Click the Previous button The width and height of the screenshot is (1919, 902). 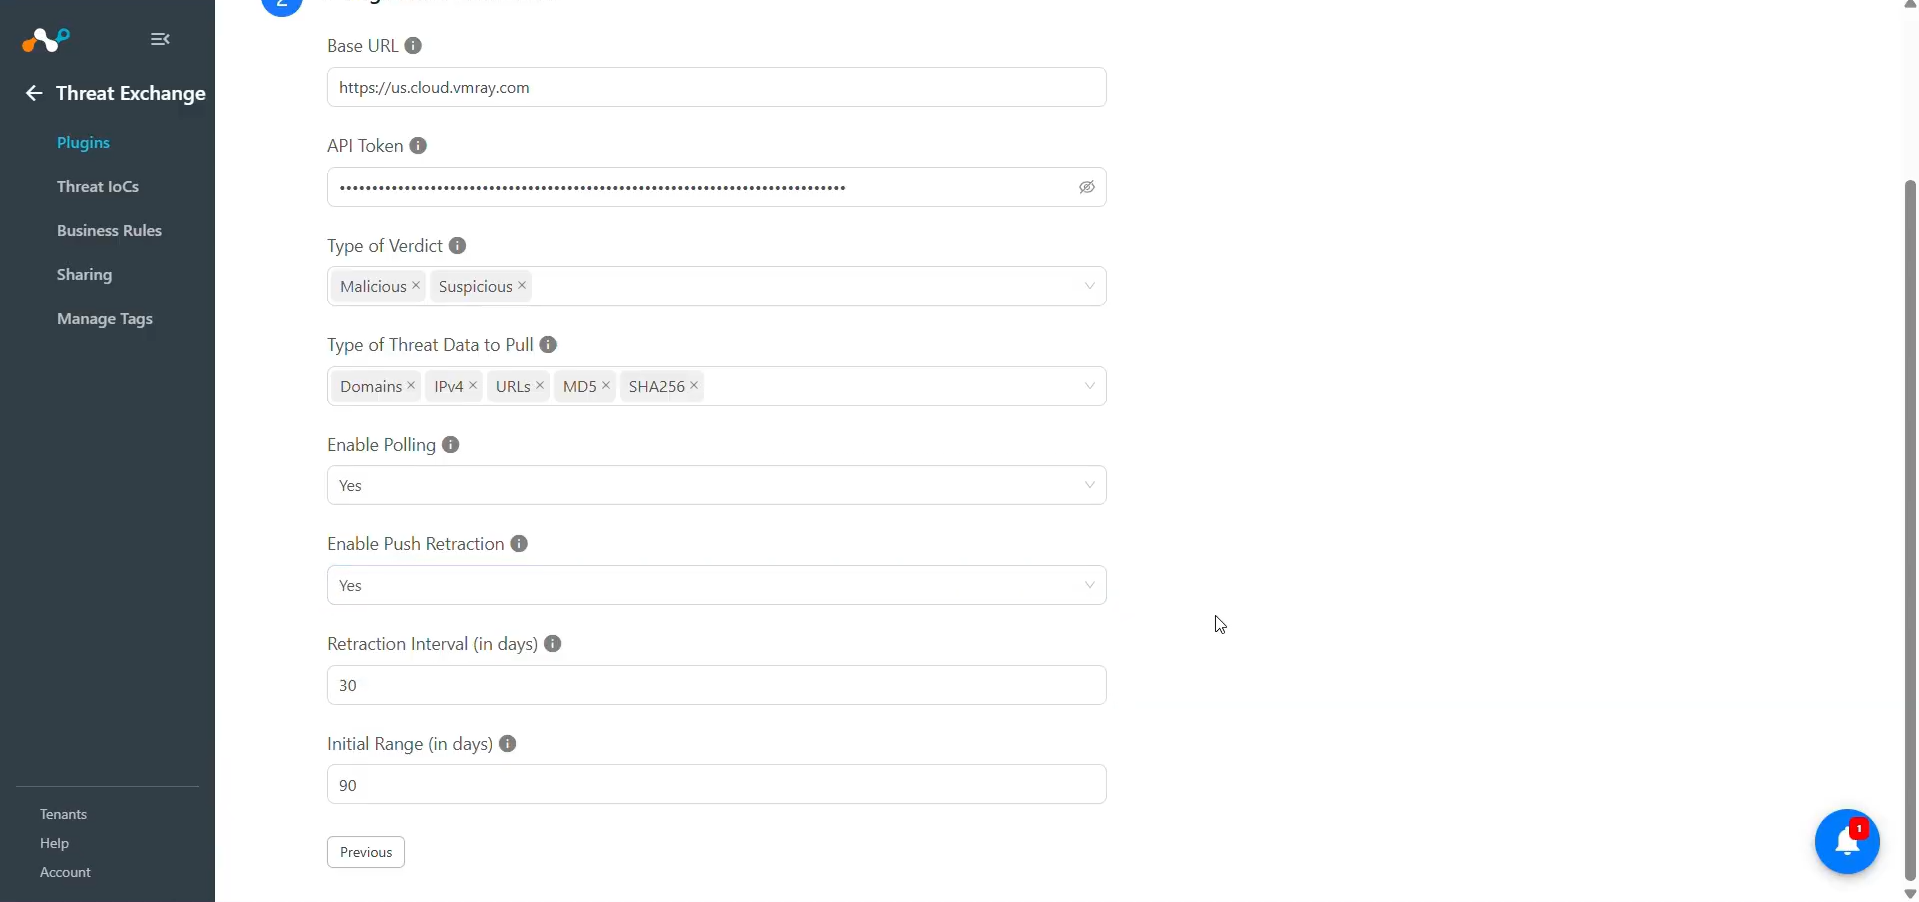coord(366,852)
